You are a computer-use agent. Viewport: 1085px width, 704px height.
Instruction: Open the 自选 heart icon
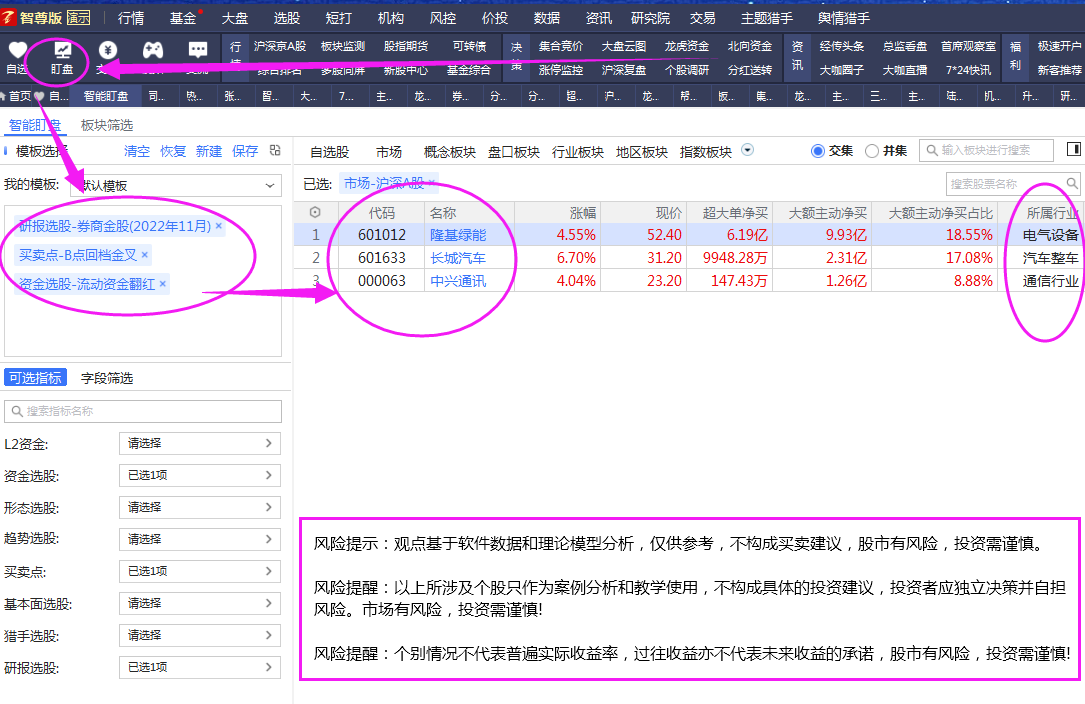(x=17, y=50)
